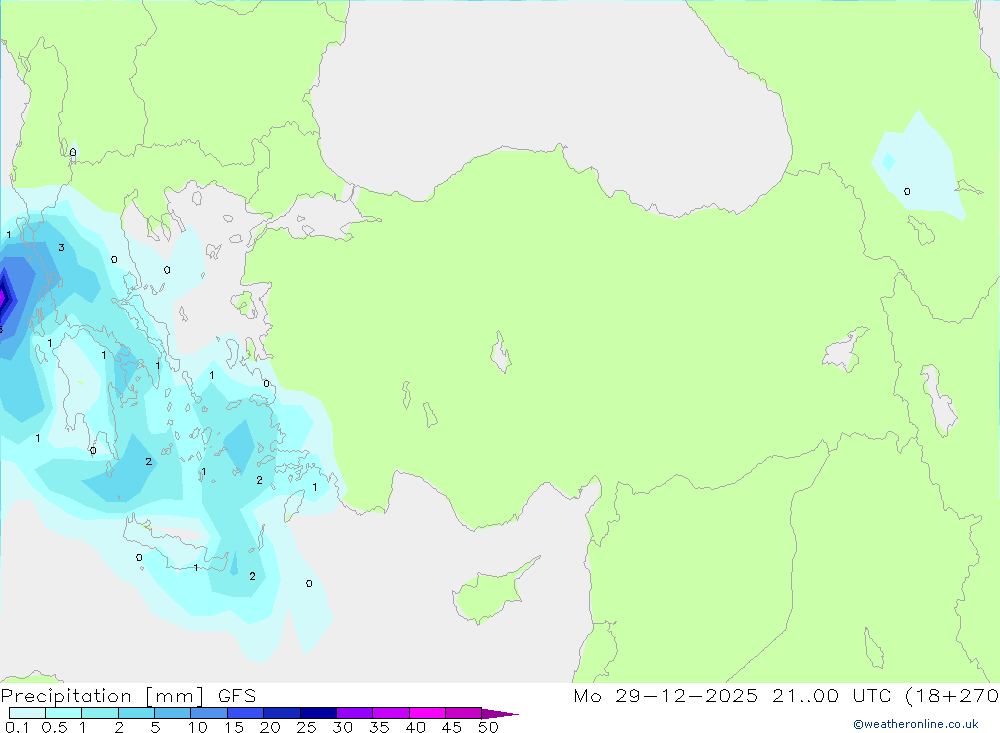
Task: Click the 45–50 mm legend color swatch
Action: pyautogui.click(x=464, y=713)
